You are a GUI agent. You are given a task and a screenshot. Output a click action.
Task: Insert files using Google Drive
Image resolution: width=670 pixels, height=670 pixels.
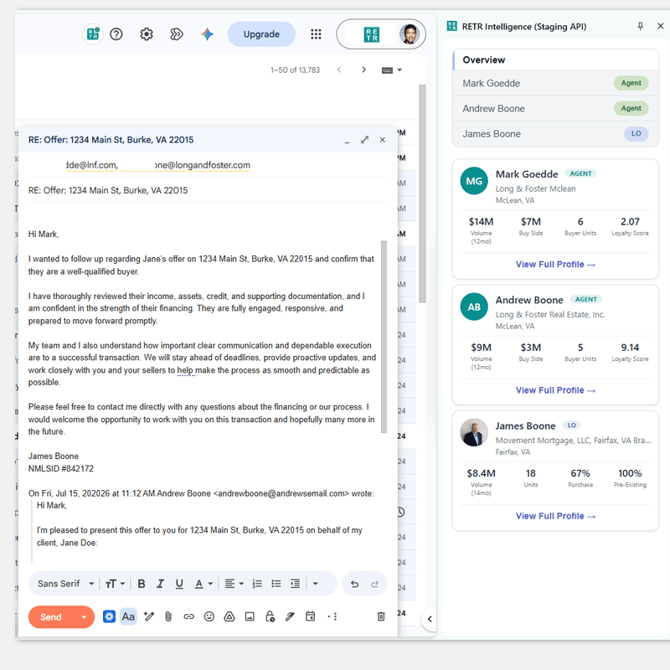coord(229,617)
